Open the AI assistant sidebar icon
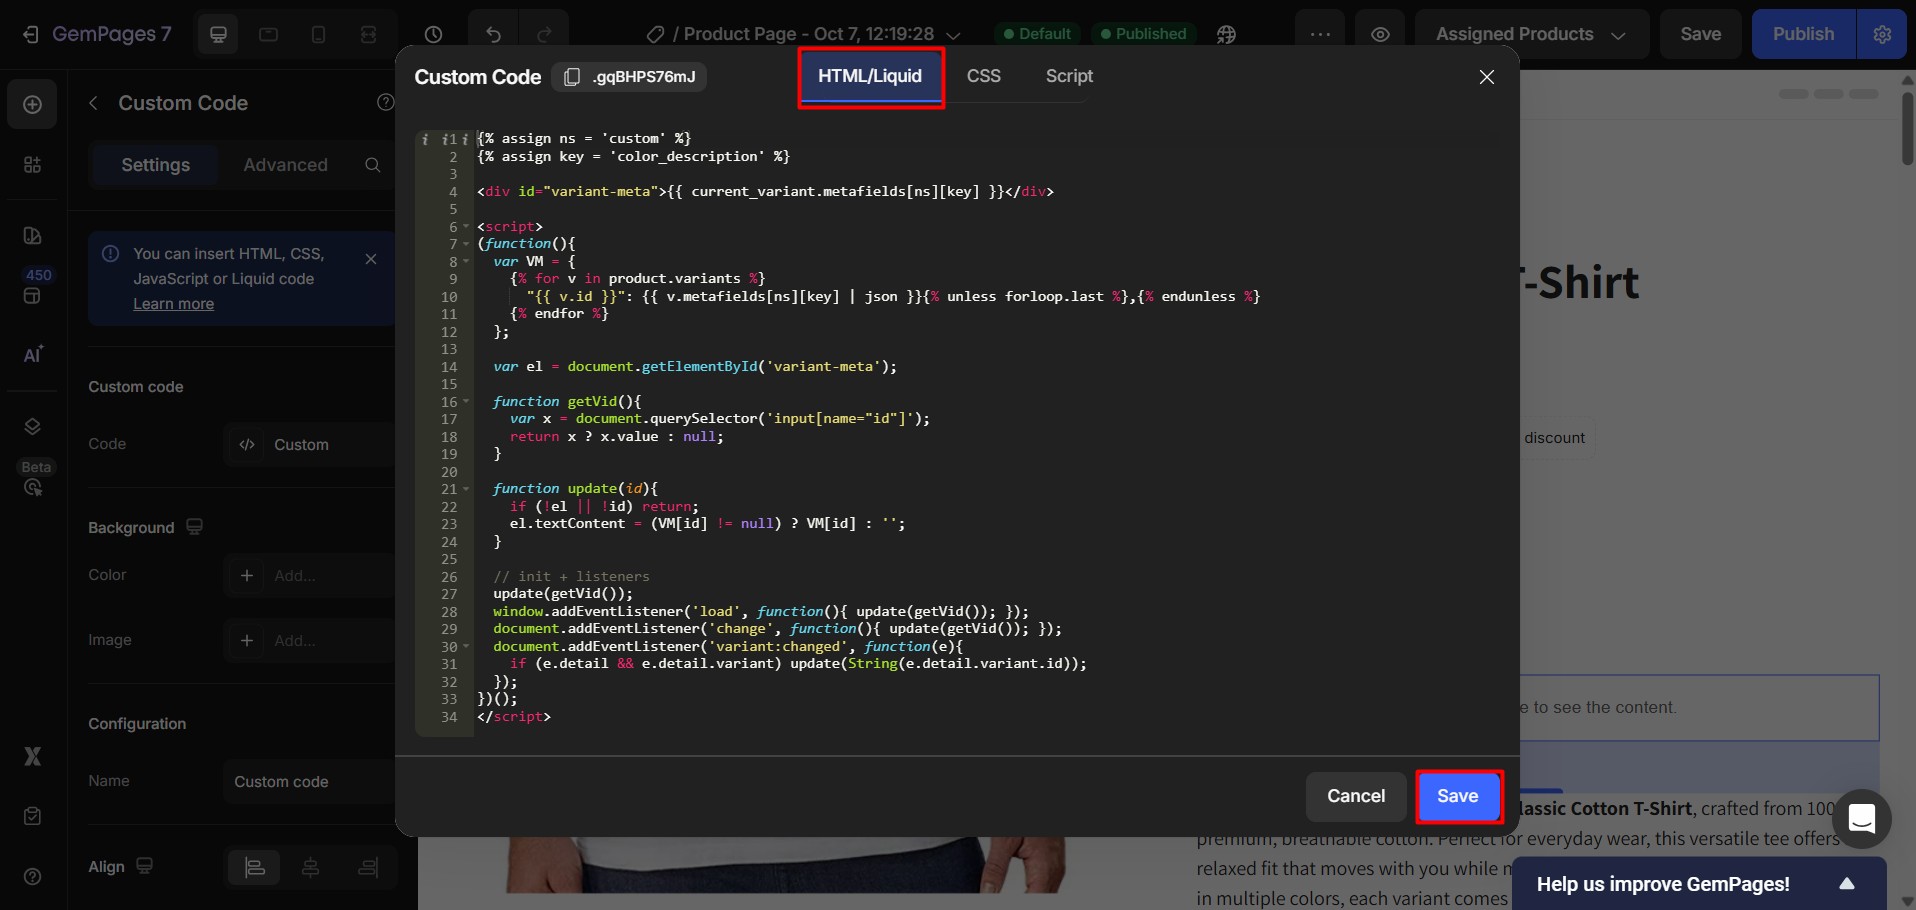The image size is (1916, 910). (x=32, y=355)
